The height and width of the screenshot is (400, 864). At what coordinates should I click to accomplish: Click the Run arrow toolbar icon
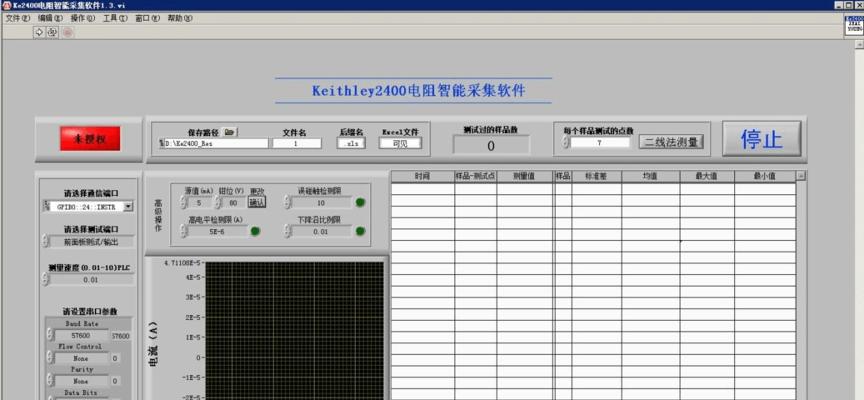[39, 33]
